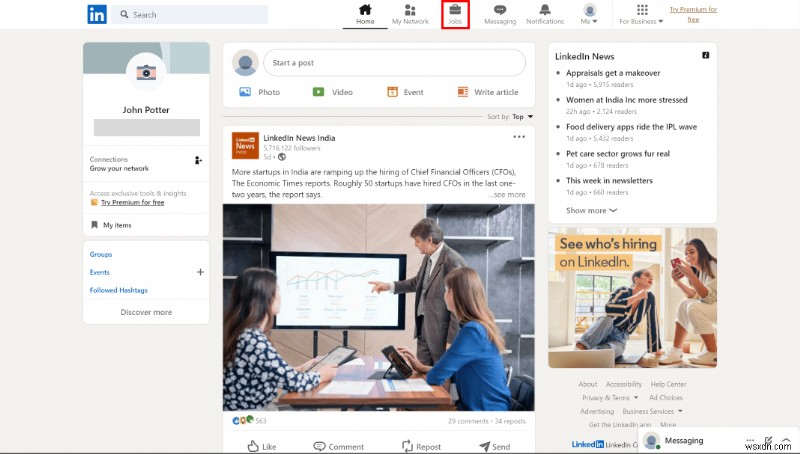Open This week in newsletters
The image size is (800, 454).
(609, 181)
